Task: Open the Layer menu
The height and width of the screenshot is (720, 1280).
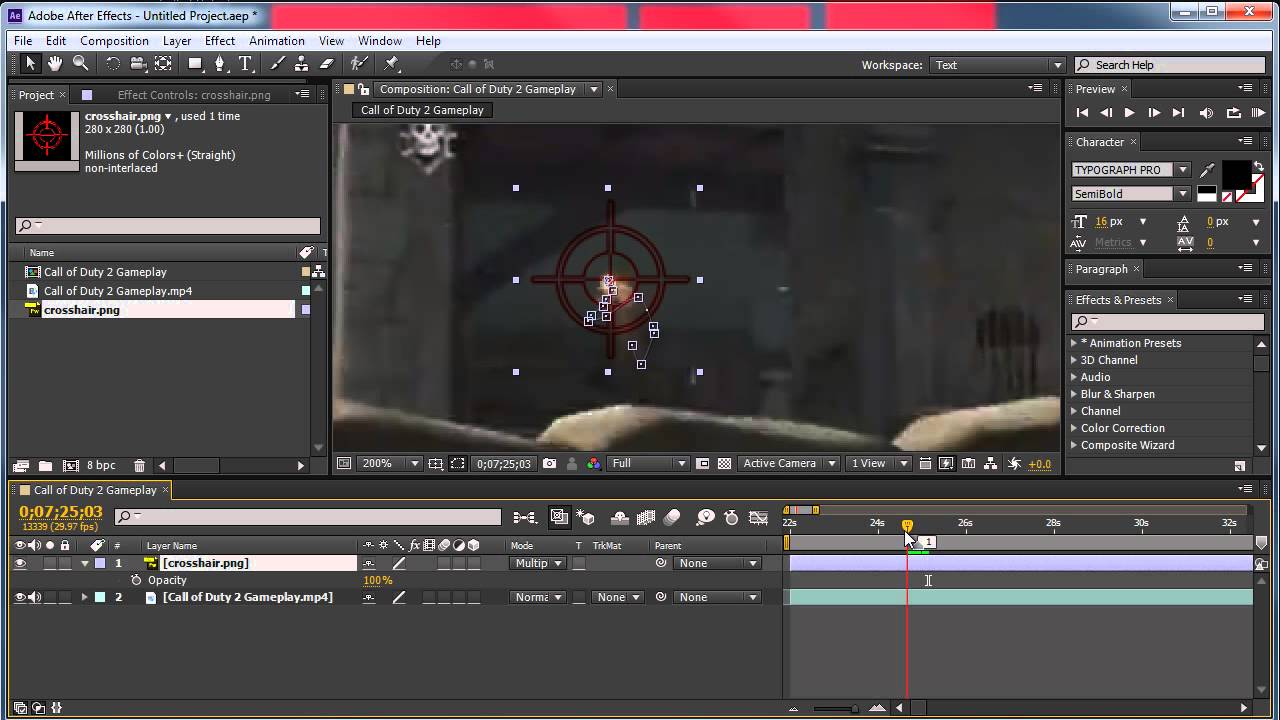Action: point(177,41)
